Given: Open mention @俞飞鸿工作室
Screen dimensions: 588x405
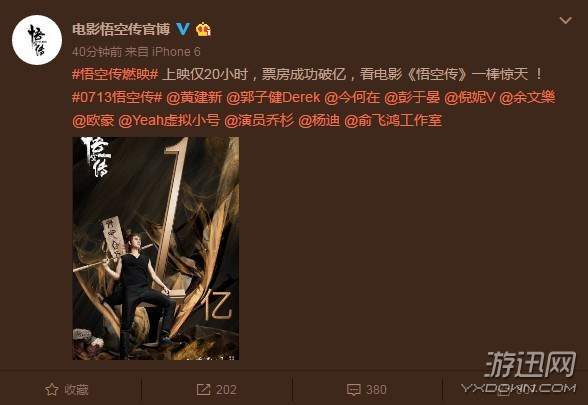Looking at the screenshot, I should pyautogui.click(x=393, y=121).
